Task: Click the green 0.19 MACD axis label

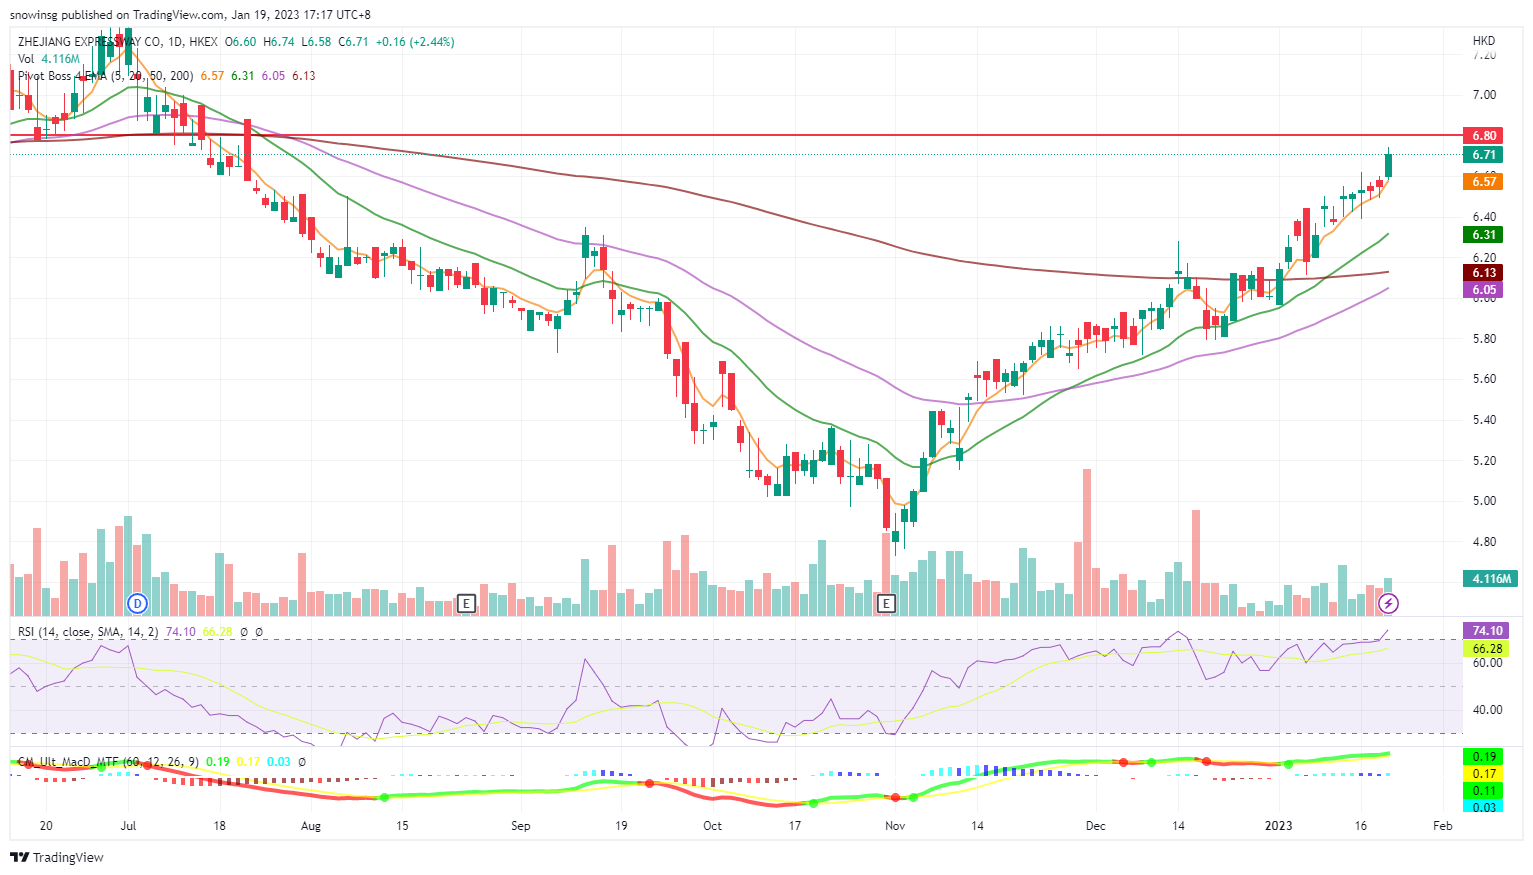Action: point(1484,757)
